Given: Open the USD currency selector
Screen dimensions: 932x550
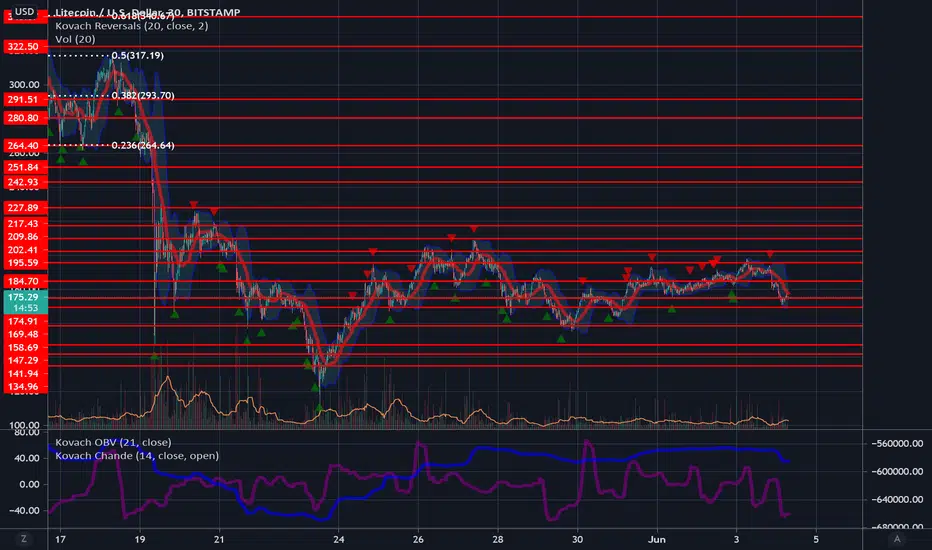Looking at the screenshot, I should [24, 11].
